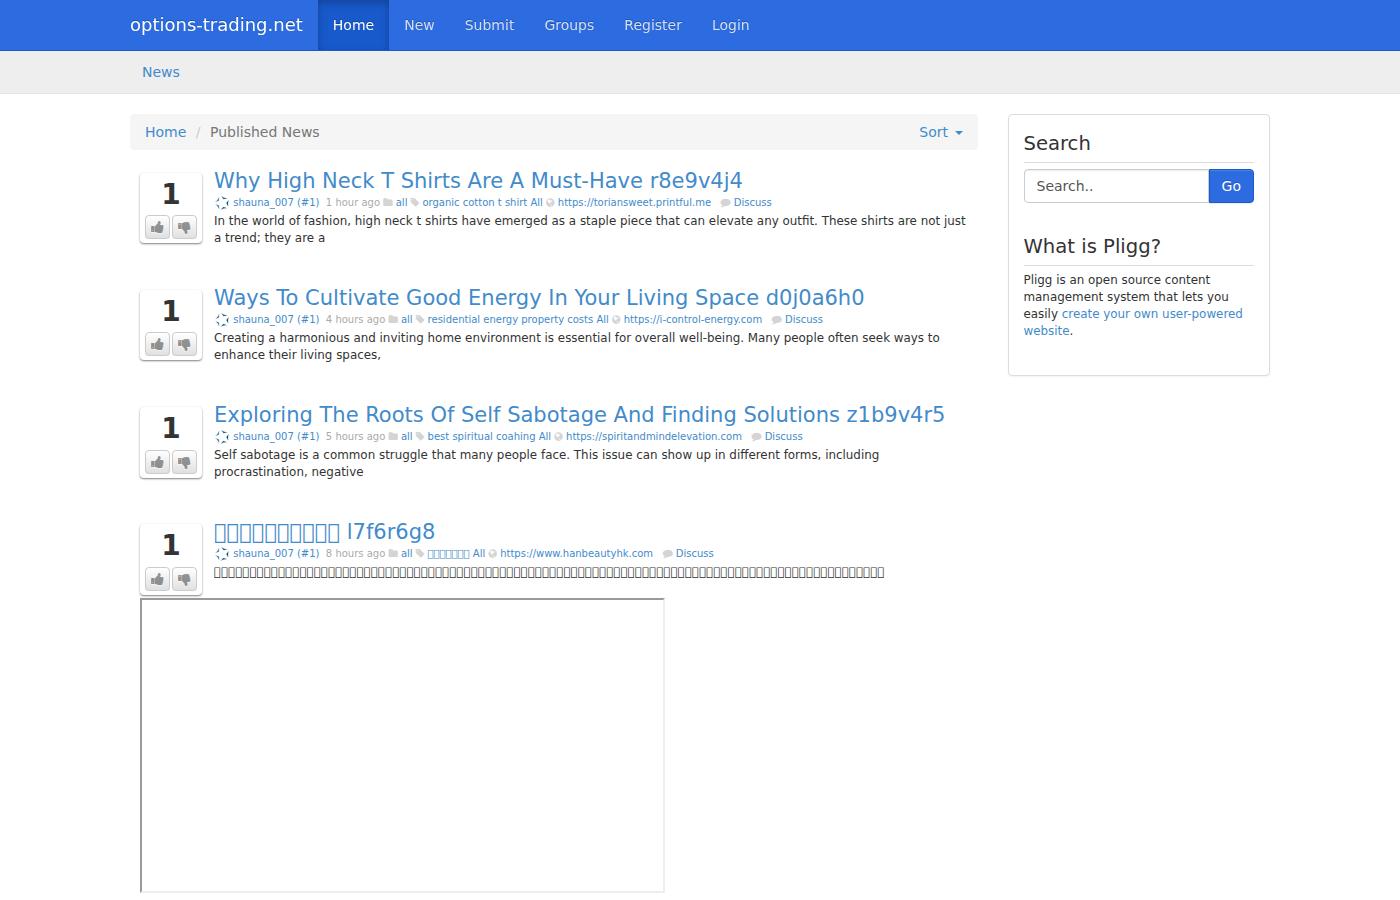Open the New menu item
This screenshot has height=900, width=1400.
click(x=419, y=25)
